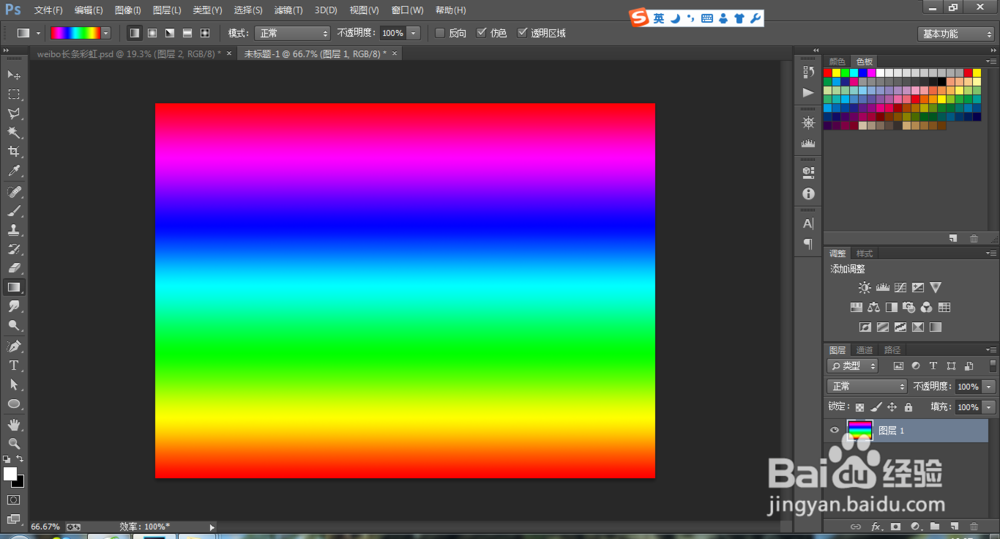Open 基本功能 workspace dropdown

[956, 34]
